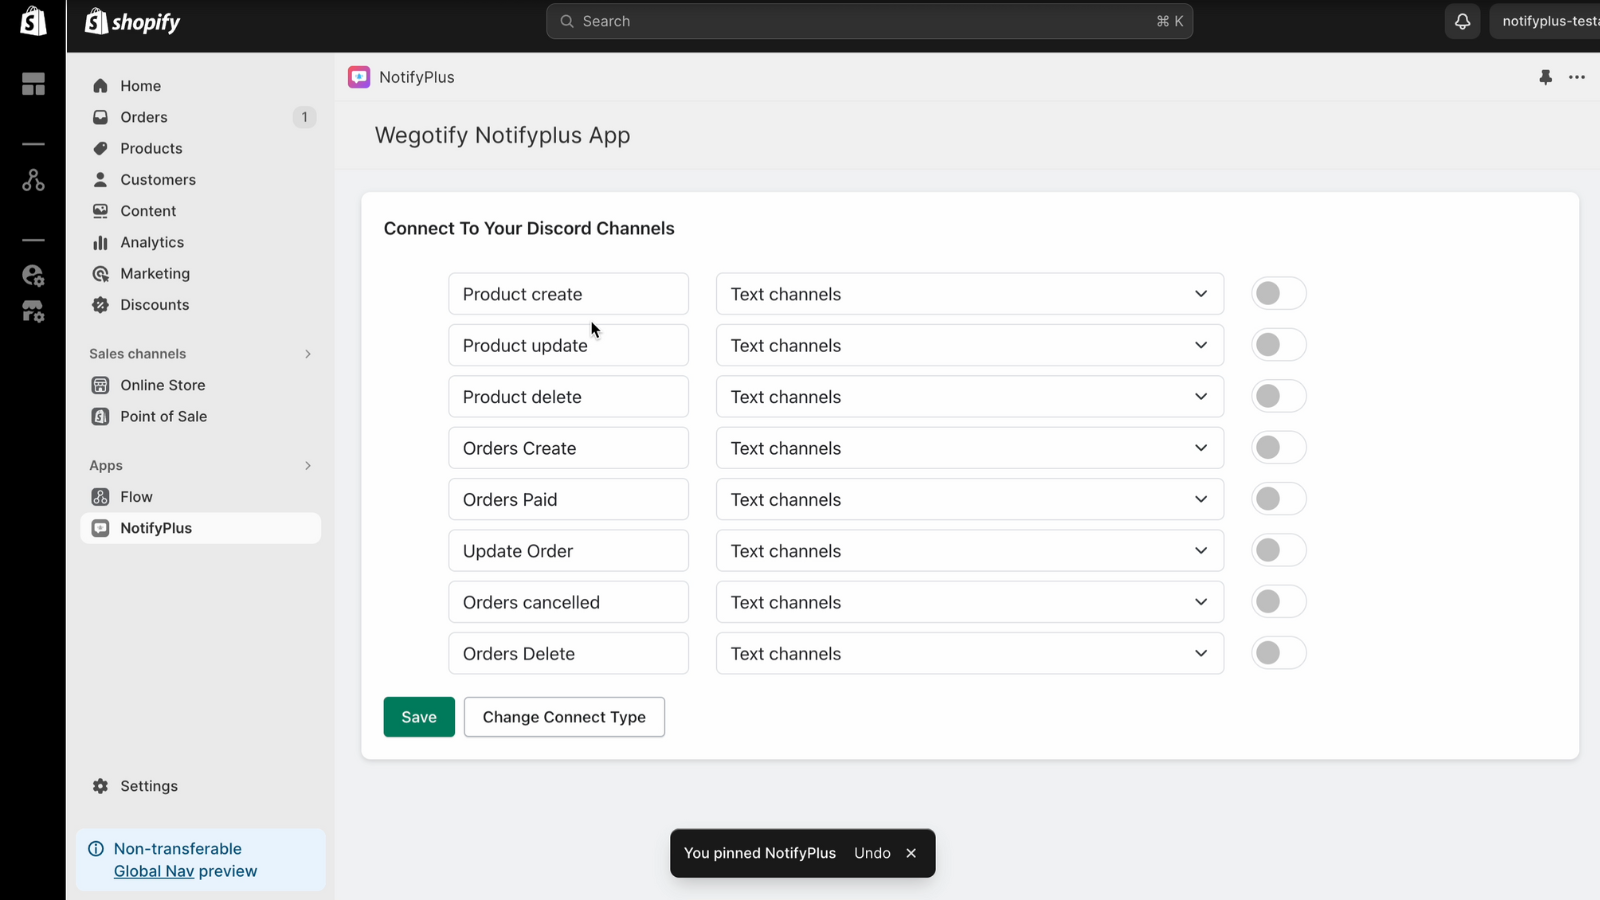
Task: Open the three-dots more actions menu
Action: pos(1577,77)
